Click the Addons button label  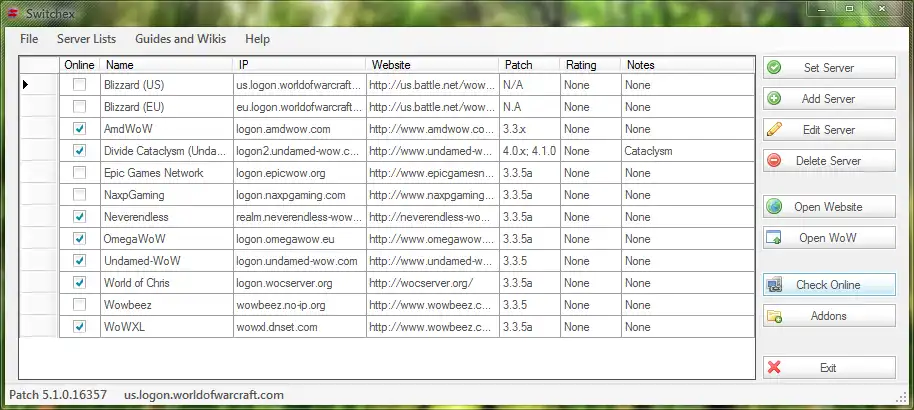(x=828, y=316)
